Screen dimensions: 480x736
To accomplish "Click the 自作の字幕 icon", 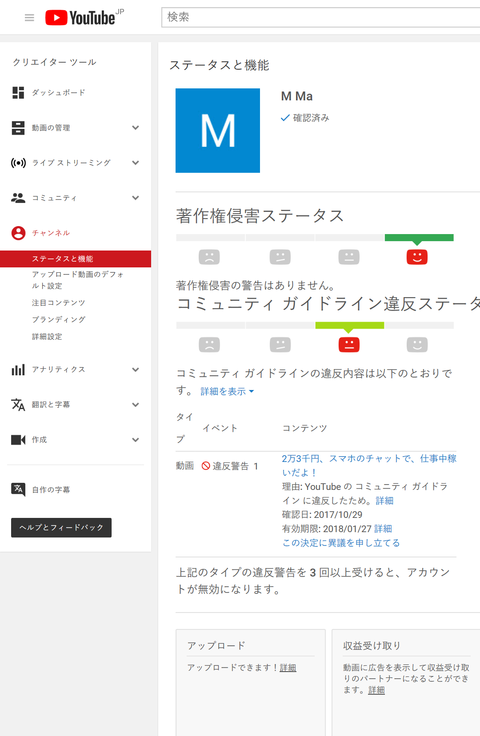I will click(18, 490).
